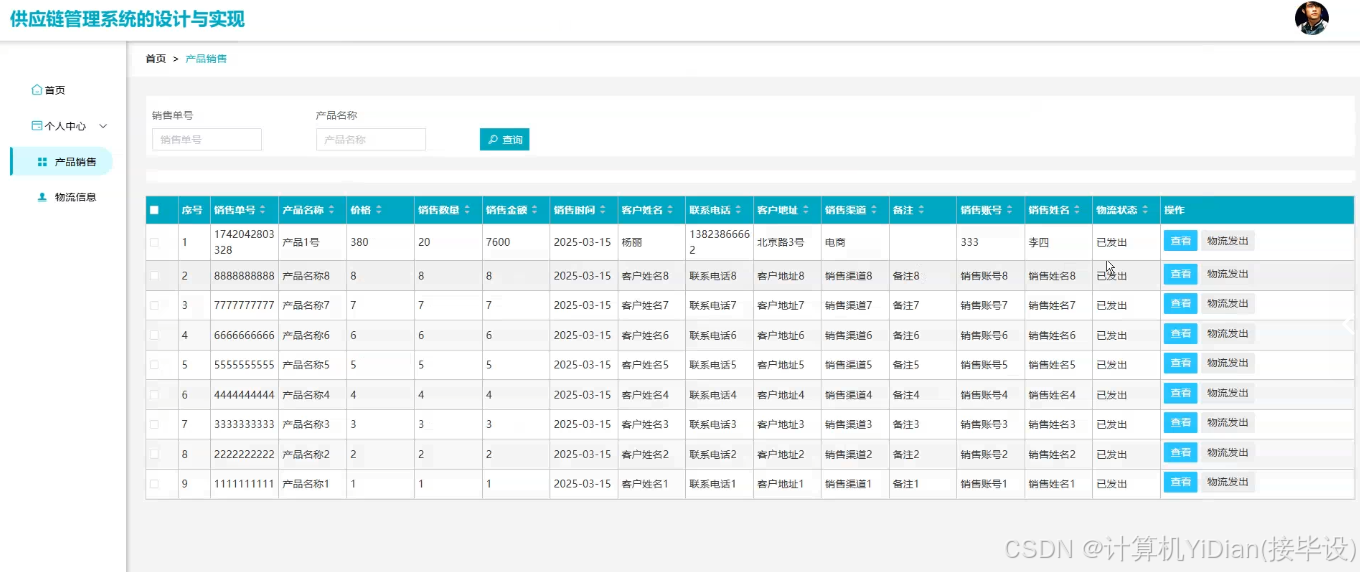Expand the 个人中心 chevron arrow
The width and height of the screenshot is (1360, 572).
[x=103, y=126]
